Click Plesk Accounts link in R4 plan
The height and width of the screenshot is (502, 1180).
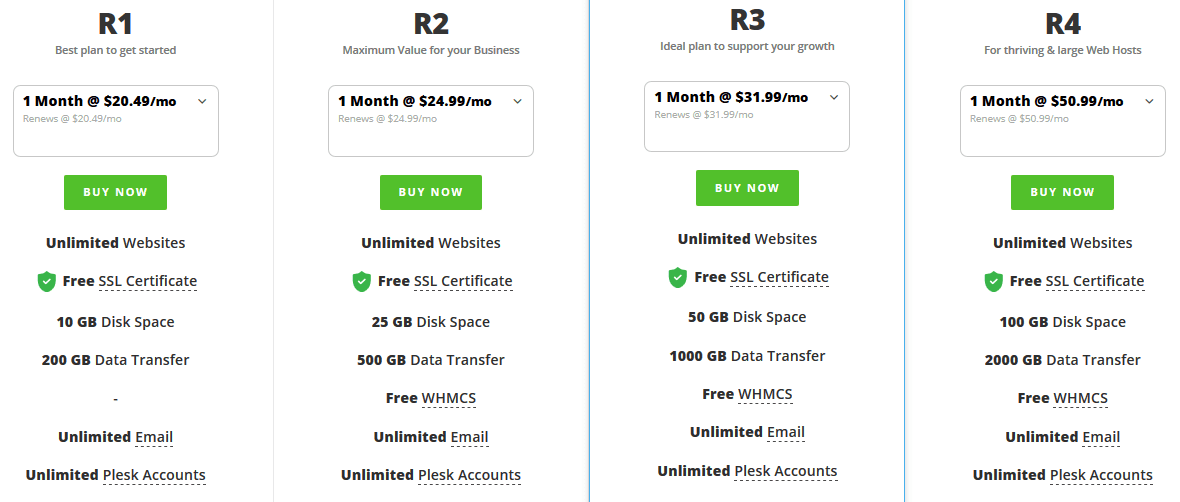point(1101,476)
